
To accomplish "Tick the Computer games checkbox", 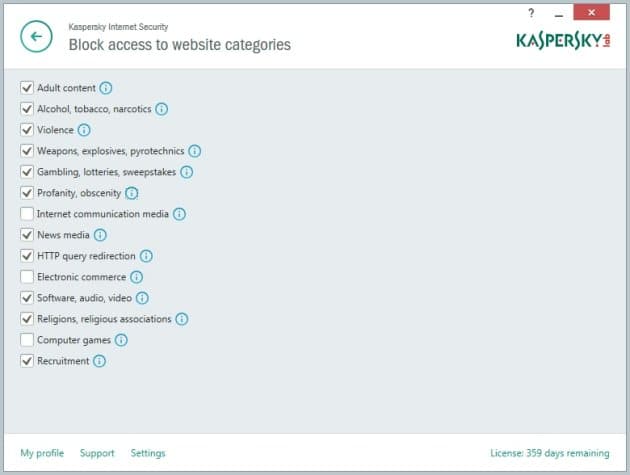I will [27, 340].
